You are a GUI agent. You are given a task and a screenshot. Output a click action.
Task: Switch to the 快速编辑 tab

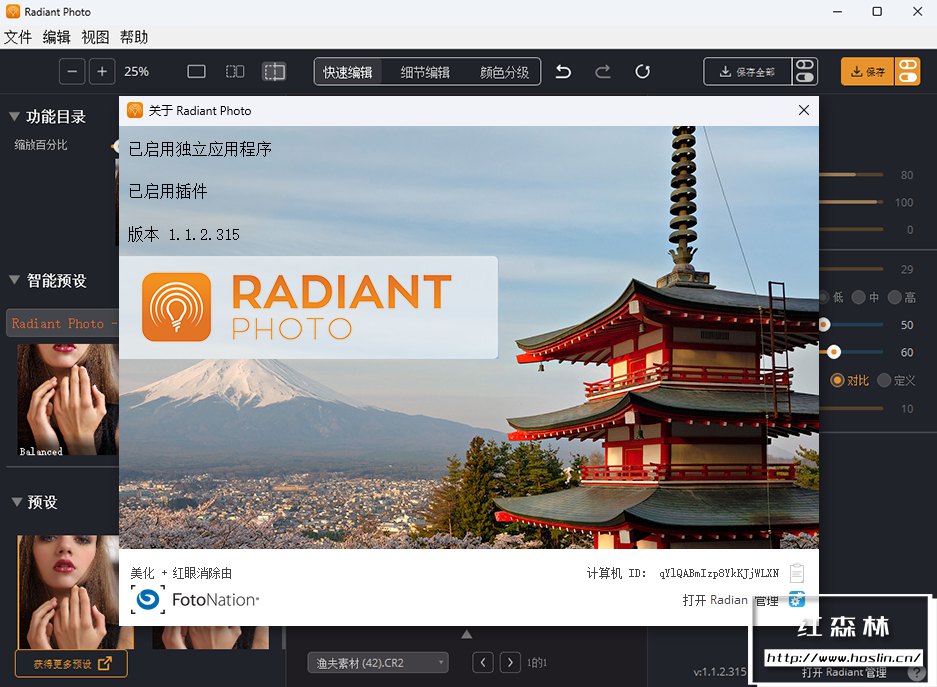[x=348, y=72]
